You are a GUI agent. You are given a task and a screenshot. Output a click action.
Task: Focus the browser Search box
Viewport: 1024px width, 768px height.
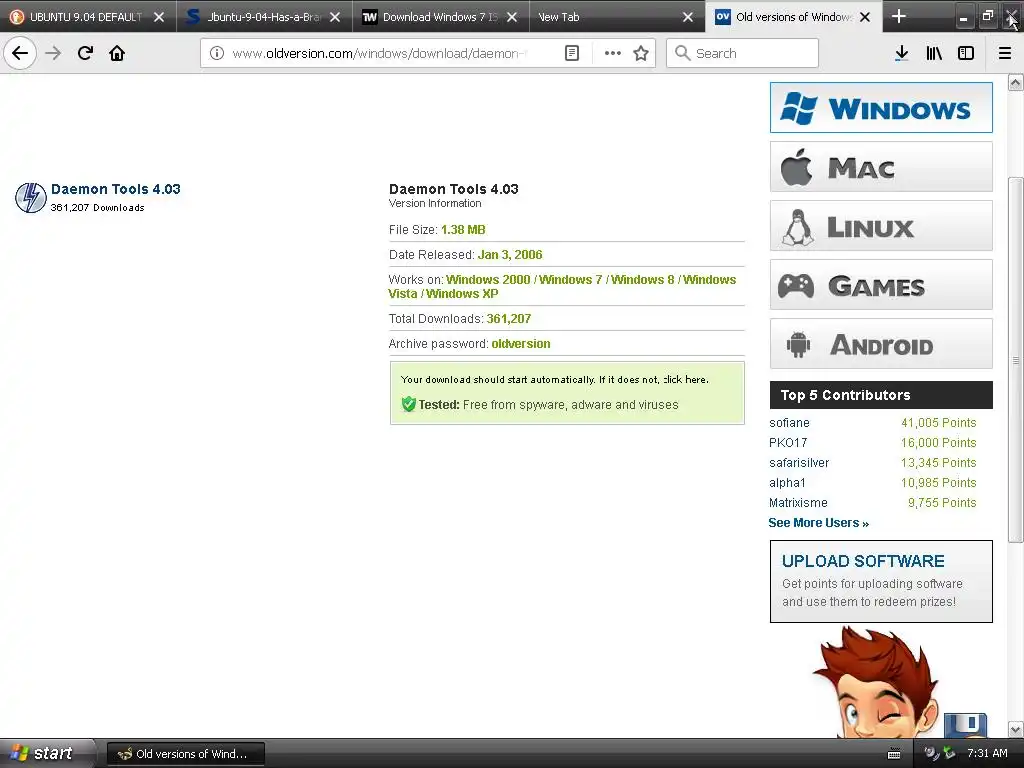(x=743, y=53)
